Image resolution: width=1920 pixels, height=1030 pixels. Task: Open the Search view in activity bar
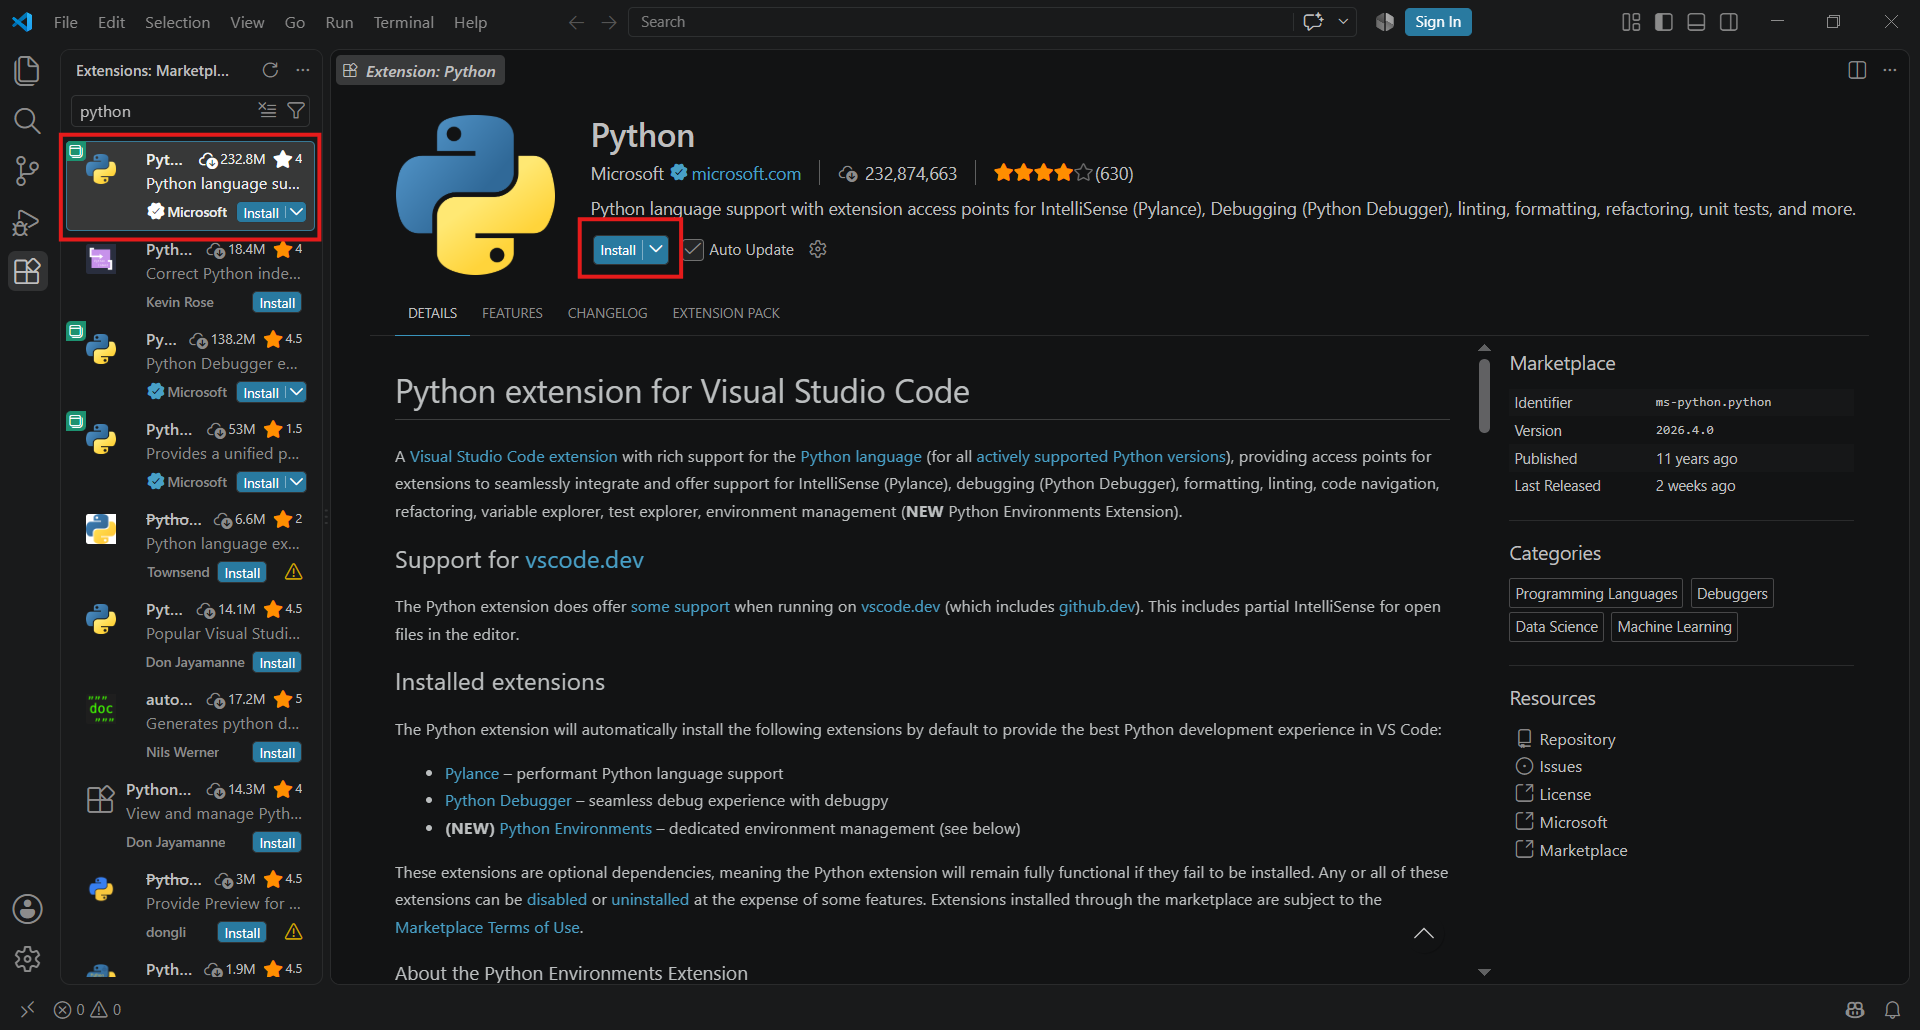(x=27, y=121)
